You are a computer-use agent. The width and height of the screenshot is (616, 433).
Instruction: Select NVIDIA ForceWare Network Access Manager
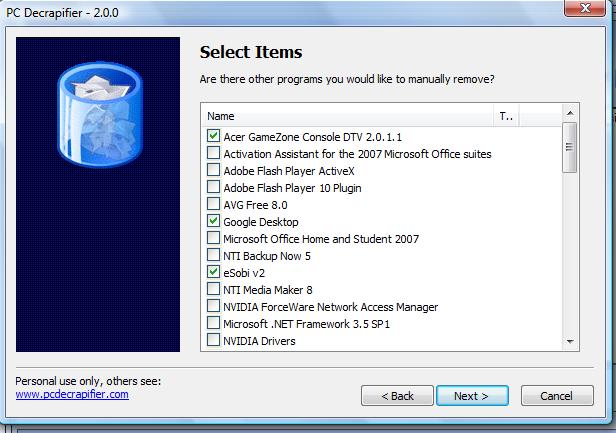(x=213, y=306)
